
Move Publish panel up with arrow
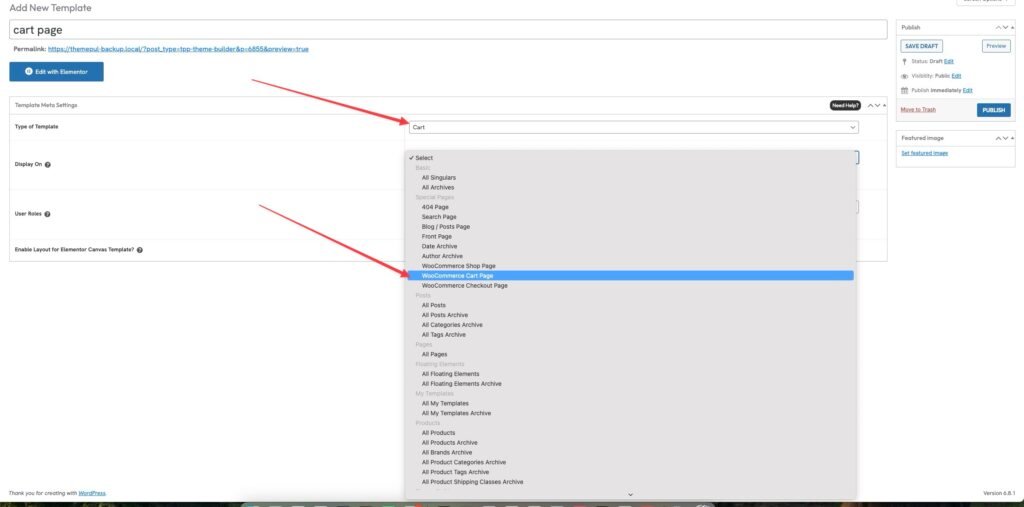[999, 27]
